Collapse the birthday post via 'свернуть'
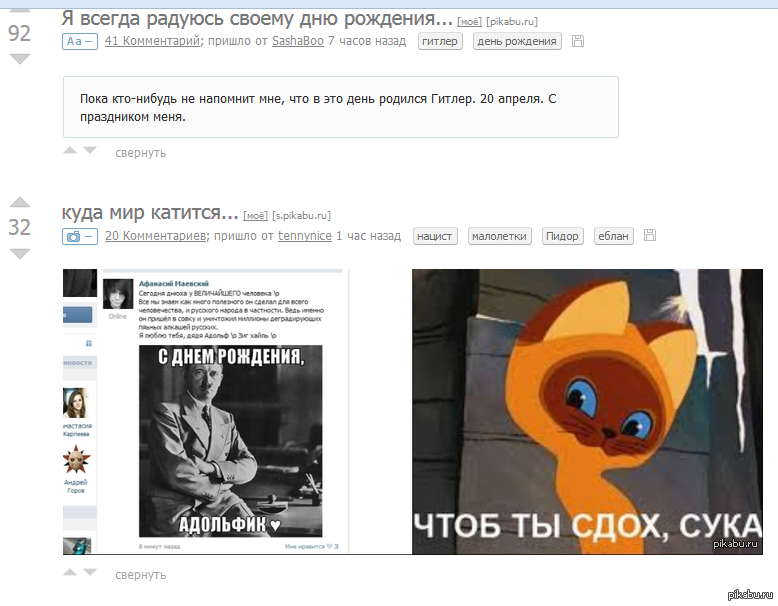This screenshot has height=606, width=778. tap(140, 153)
